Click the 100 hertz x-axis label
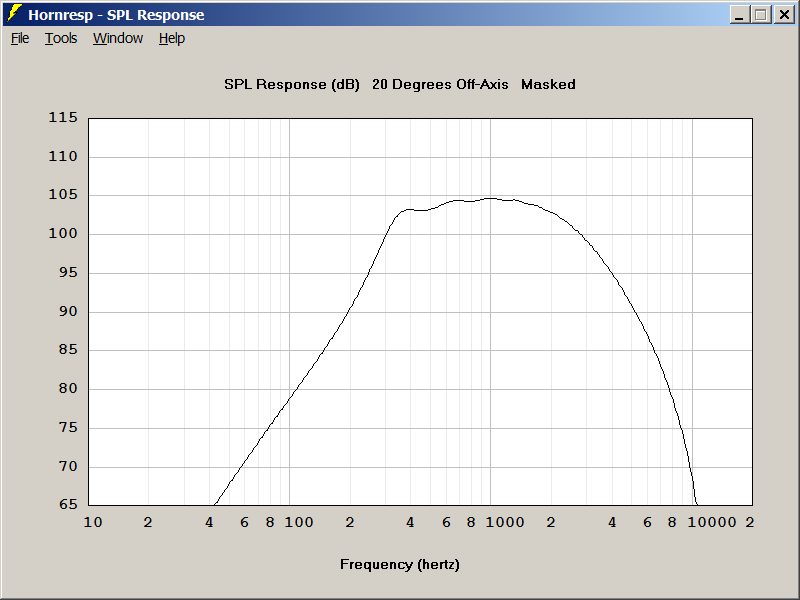Viewport: 800px width, 600px height. tap(299, 522)
